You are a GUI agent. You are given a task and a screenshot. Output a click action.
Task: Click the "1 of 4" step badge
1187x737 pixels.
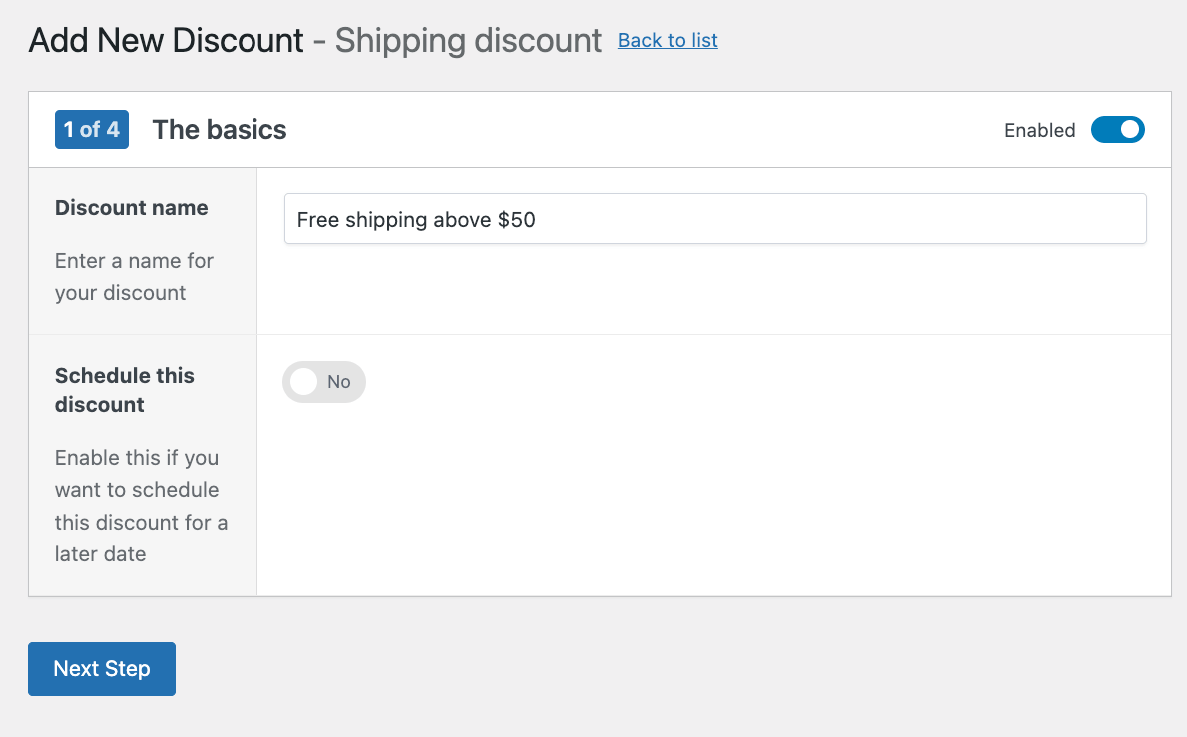[92, 130]
